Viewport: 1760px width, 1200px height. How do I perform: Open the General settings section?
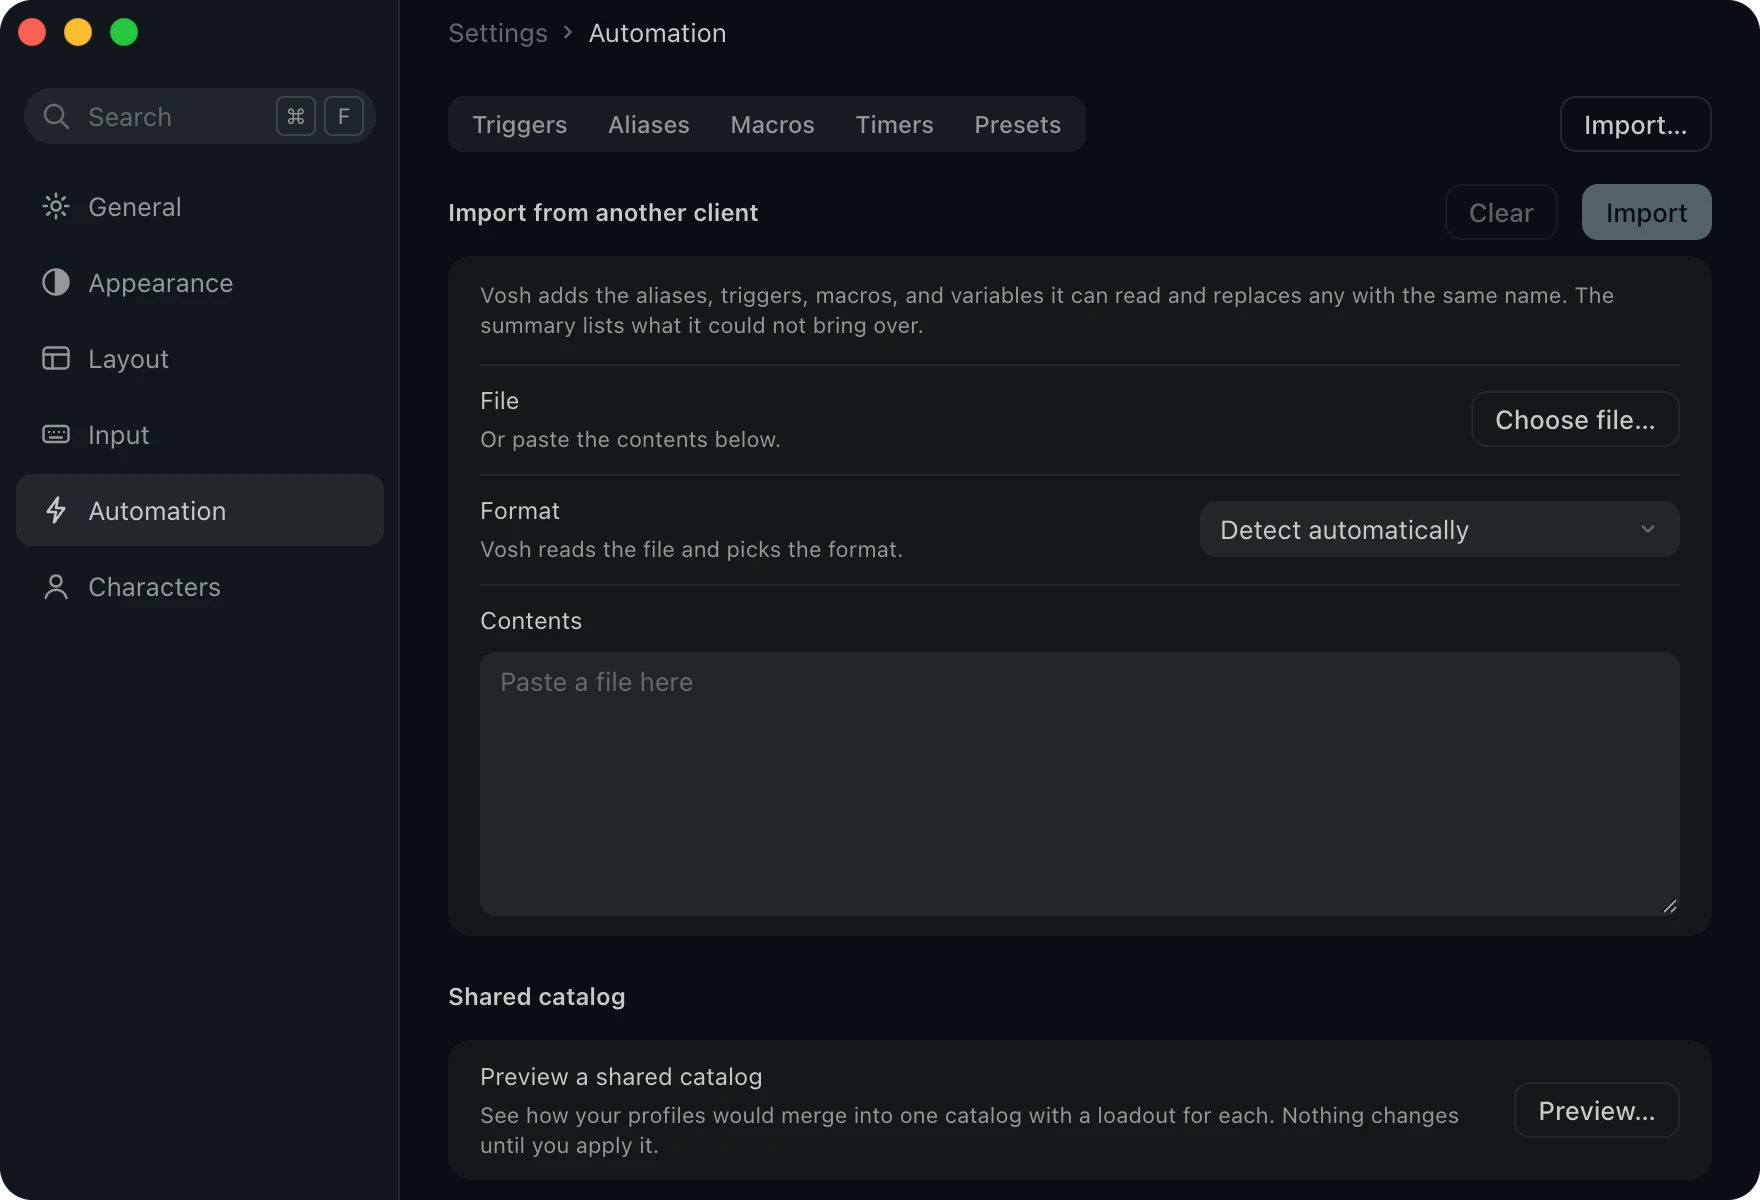click(x=200, y=206)
